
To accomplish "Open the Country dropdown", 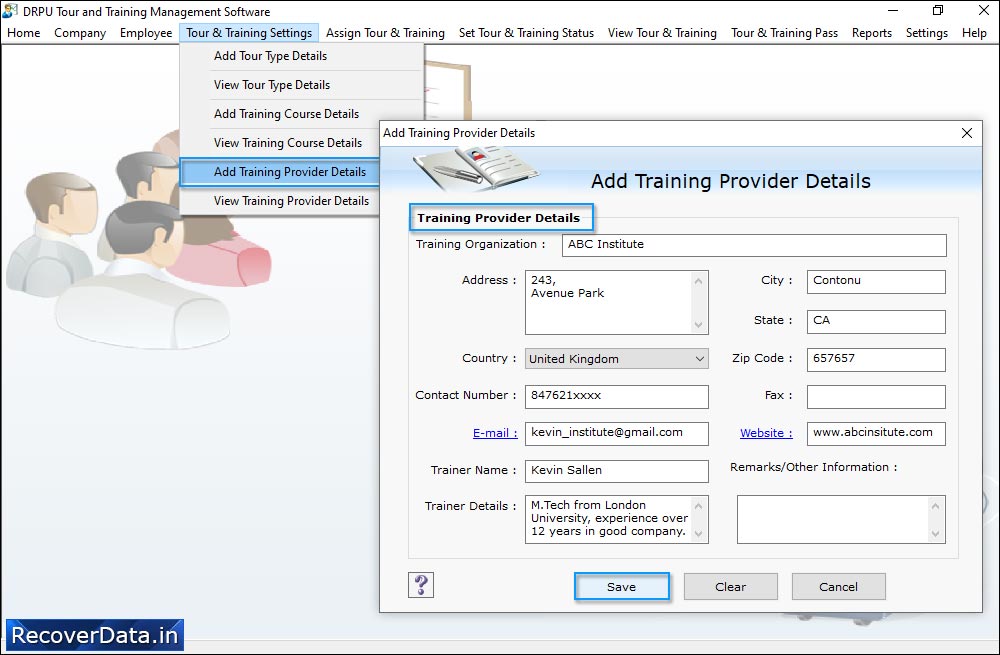I will [617, 358].
